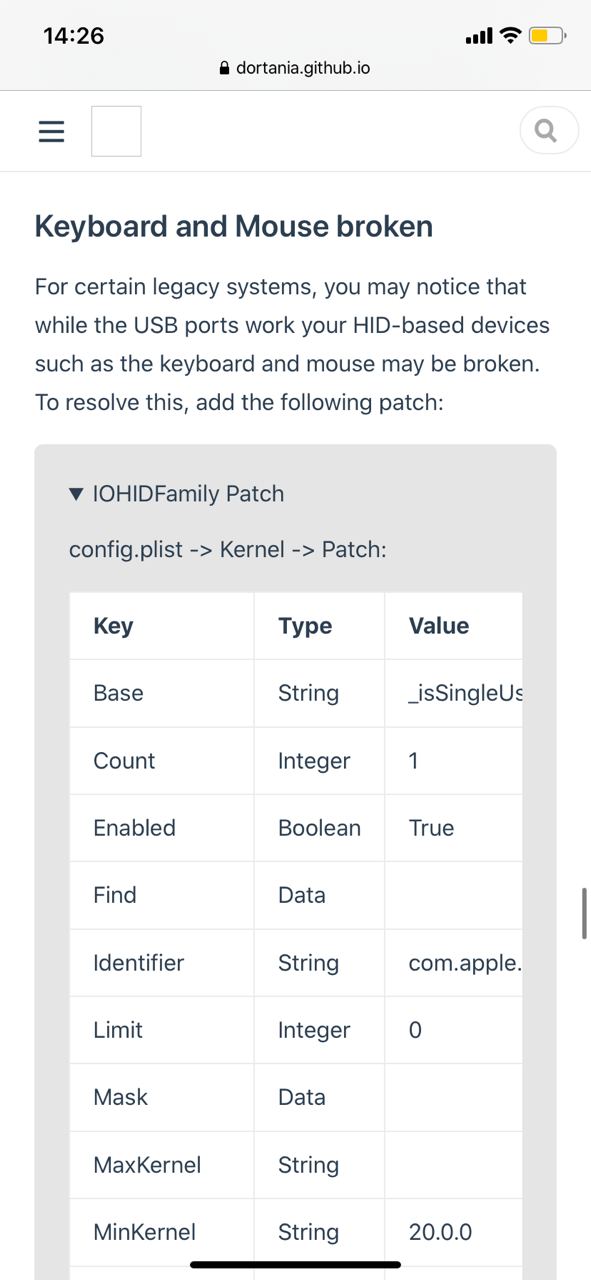
Task: Tap the MinKernel value 20.0.0
Action: 440,1232
